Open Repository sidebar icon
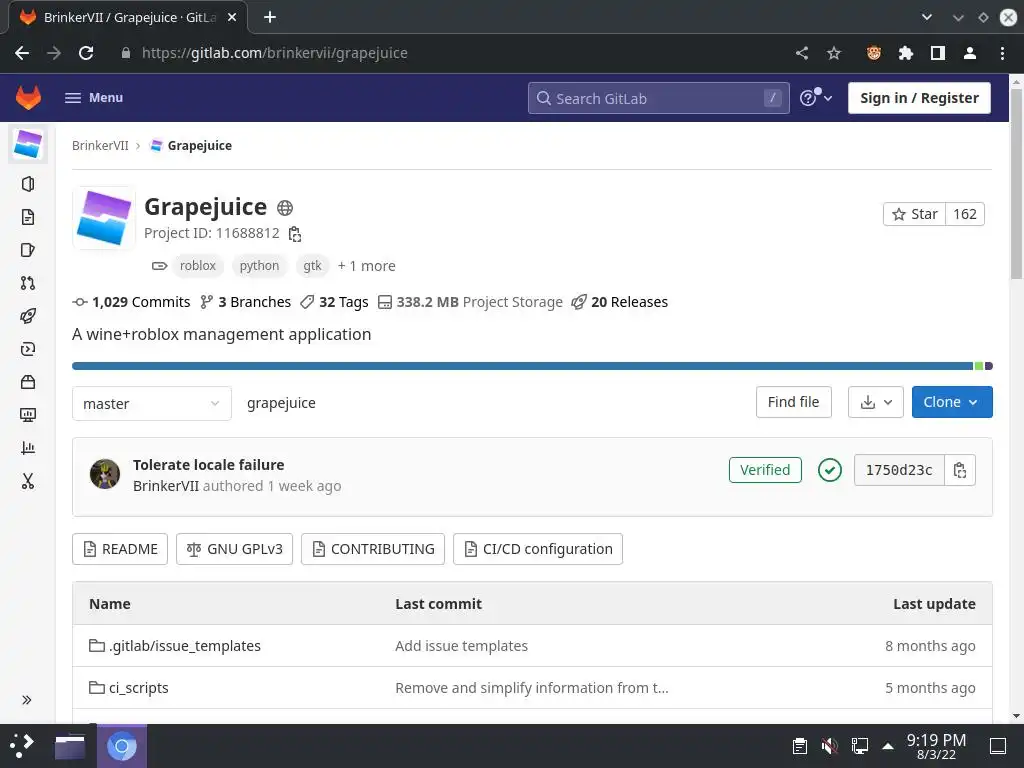 [x=27, y=217]
